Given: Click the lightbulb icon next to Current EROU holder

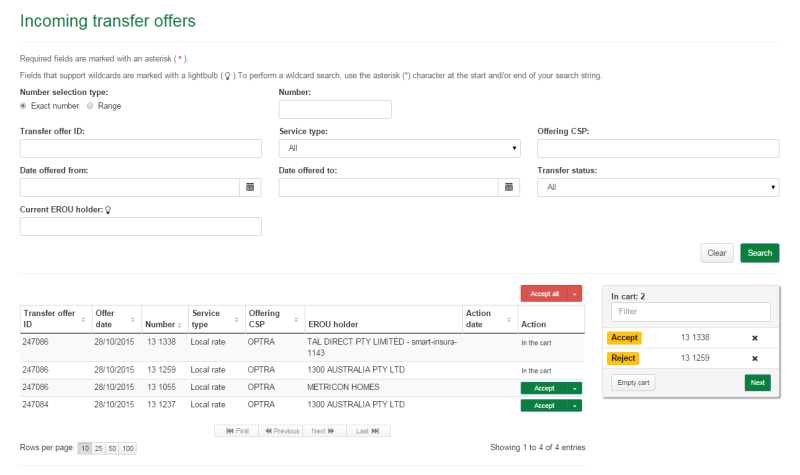Looking at the screenshot, I should (x=108, y=210).
